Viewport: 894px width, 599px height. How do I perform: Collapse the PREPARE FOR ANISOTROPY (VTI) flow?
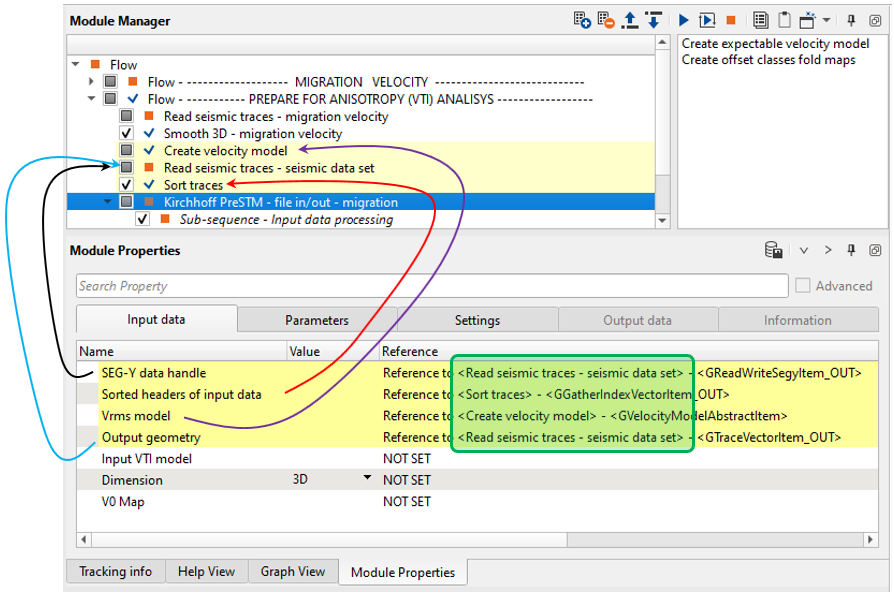coord(93,99)
